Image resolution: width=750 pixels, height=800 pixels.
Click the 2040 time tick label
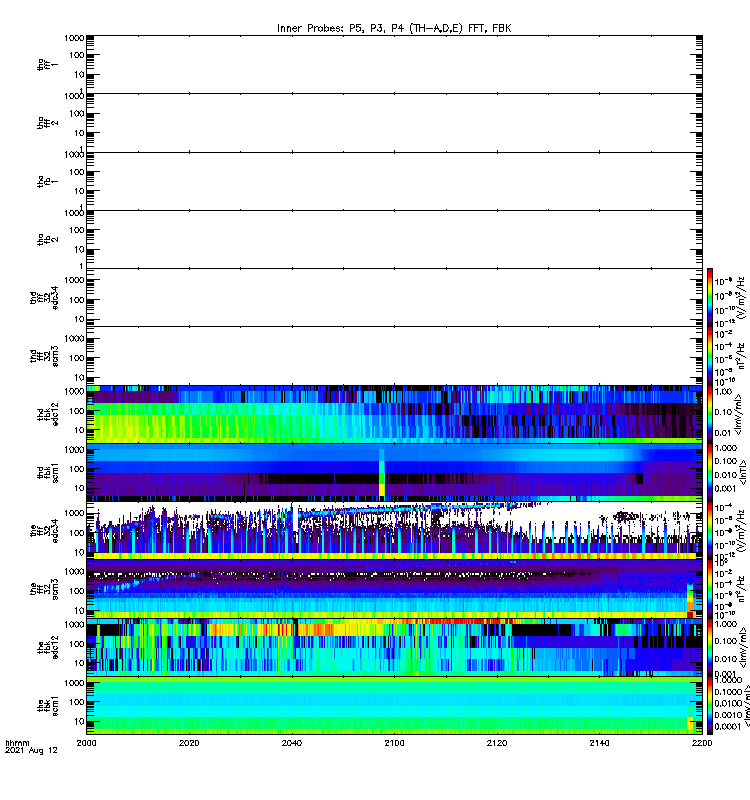292,743
